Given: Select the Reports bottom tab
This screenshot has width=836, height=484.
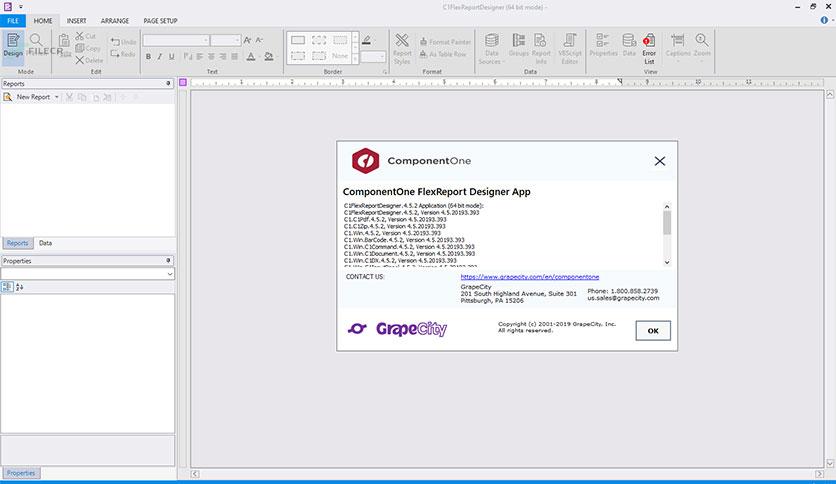Looking at the screenshot, I should [x=18, y=243].
